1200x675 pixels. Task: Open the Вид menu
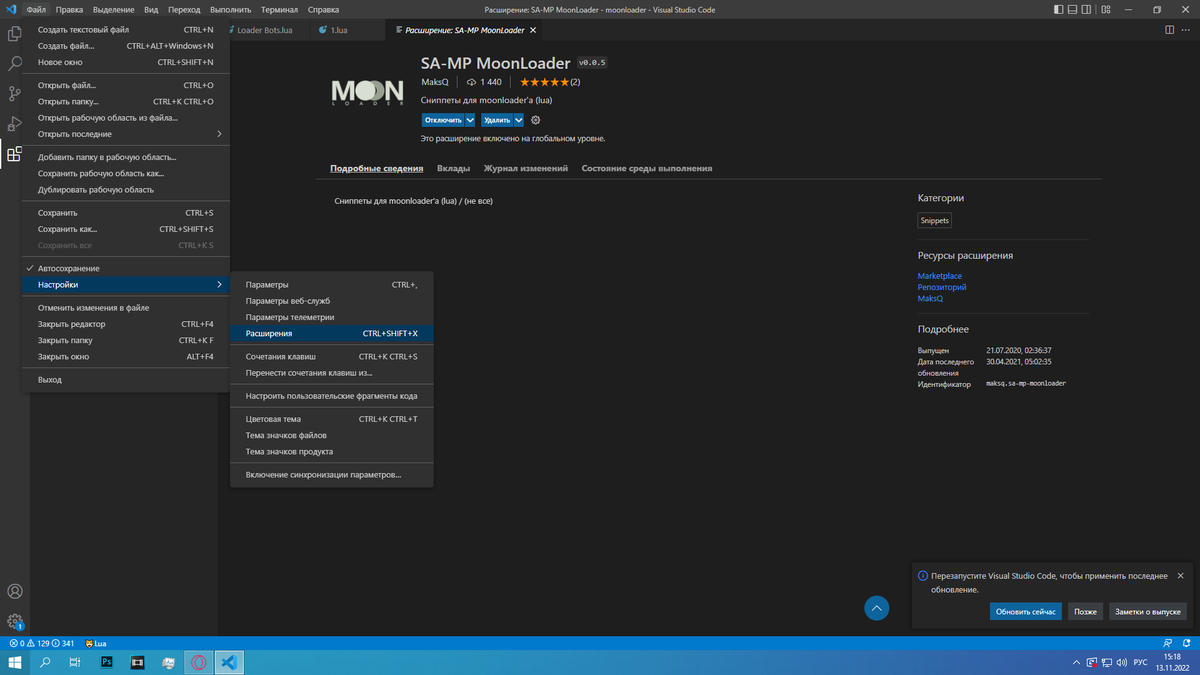pyautogui.click(x=151, y=9)
